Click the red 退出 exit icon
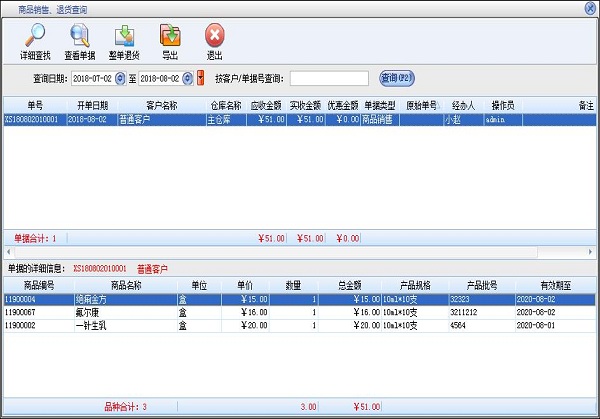Screen dimensions: 600x419 point(214,37)
